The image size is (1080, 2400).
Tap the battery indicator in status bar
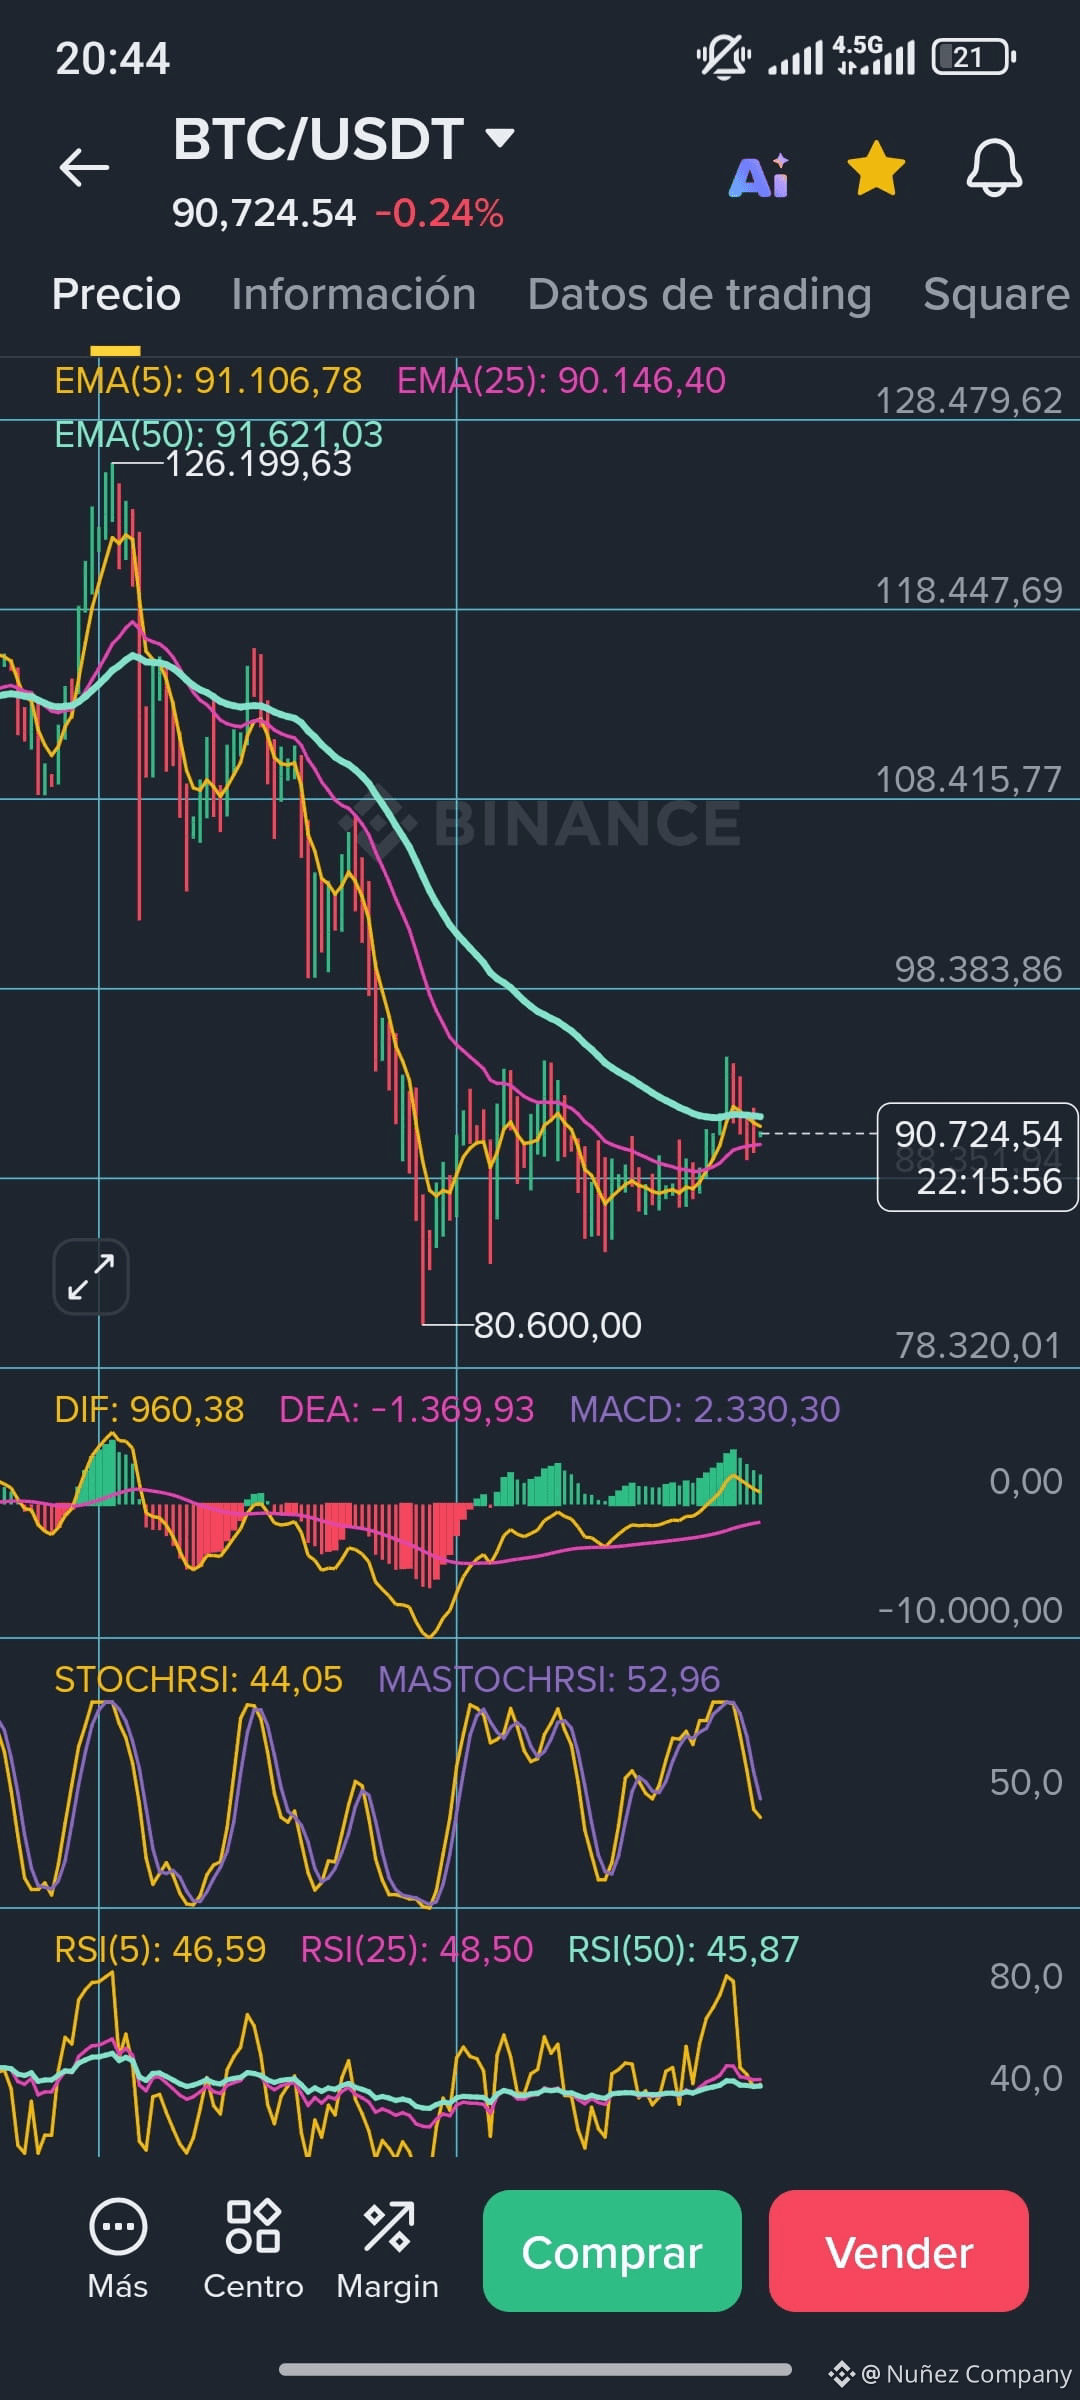pos(973,57)
